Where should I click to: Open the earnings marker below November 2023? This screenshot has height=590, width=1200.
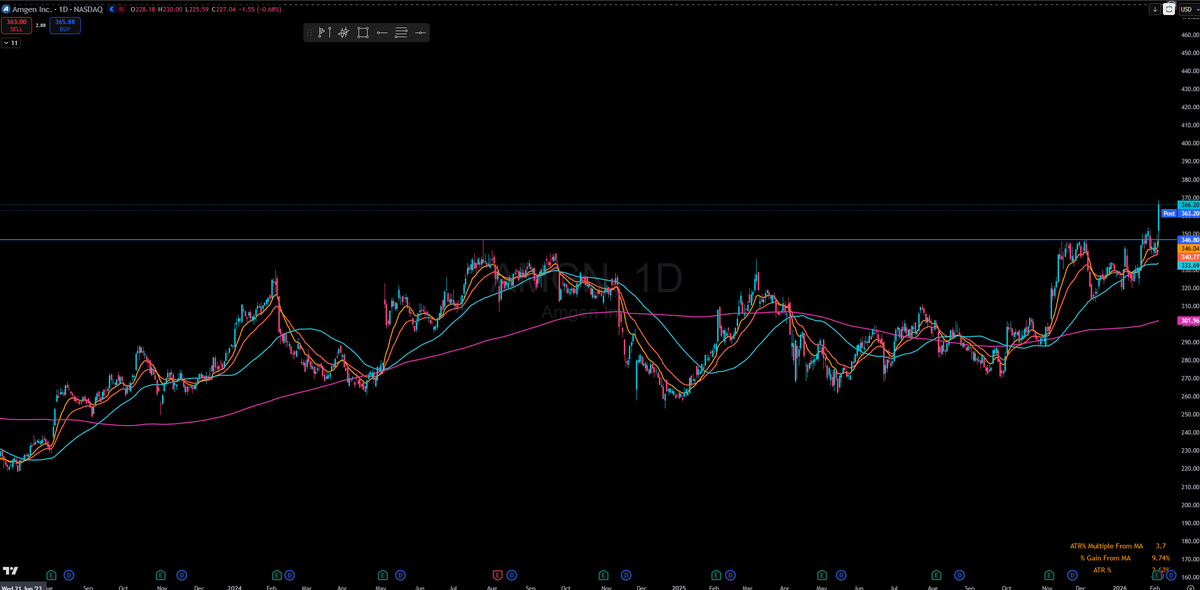[161, 575]
